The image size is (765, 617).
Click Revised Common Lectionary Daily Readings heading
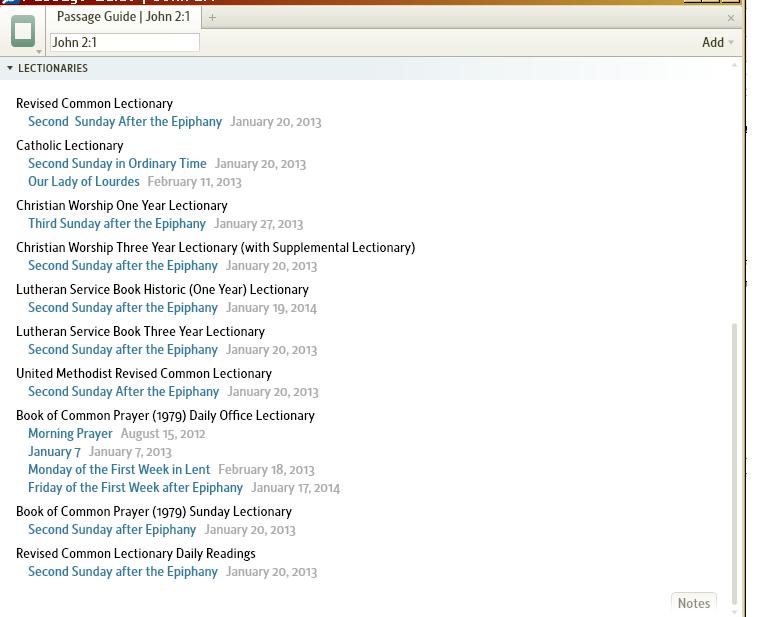click(x=136, y=553)
